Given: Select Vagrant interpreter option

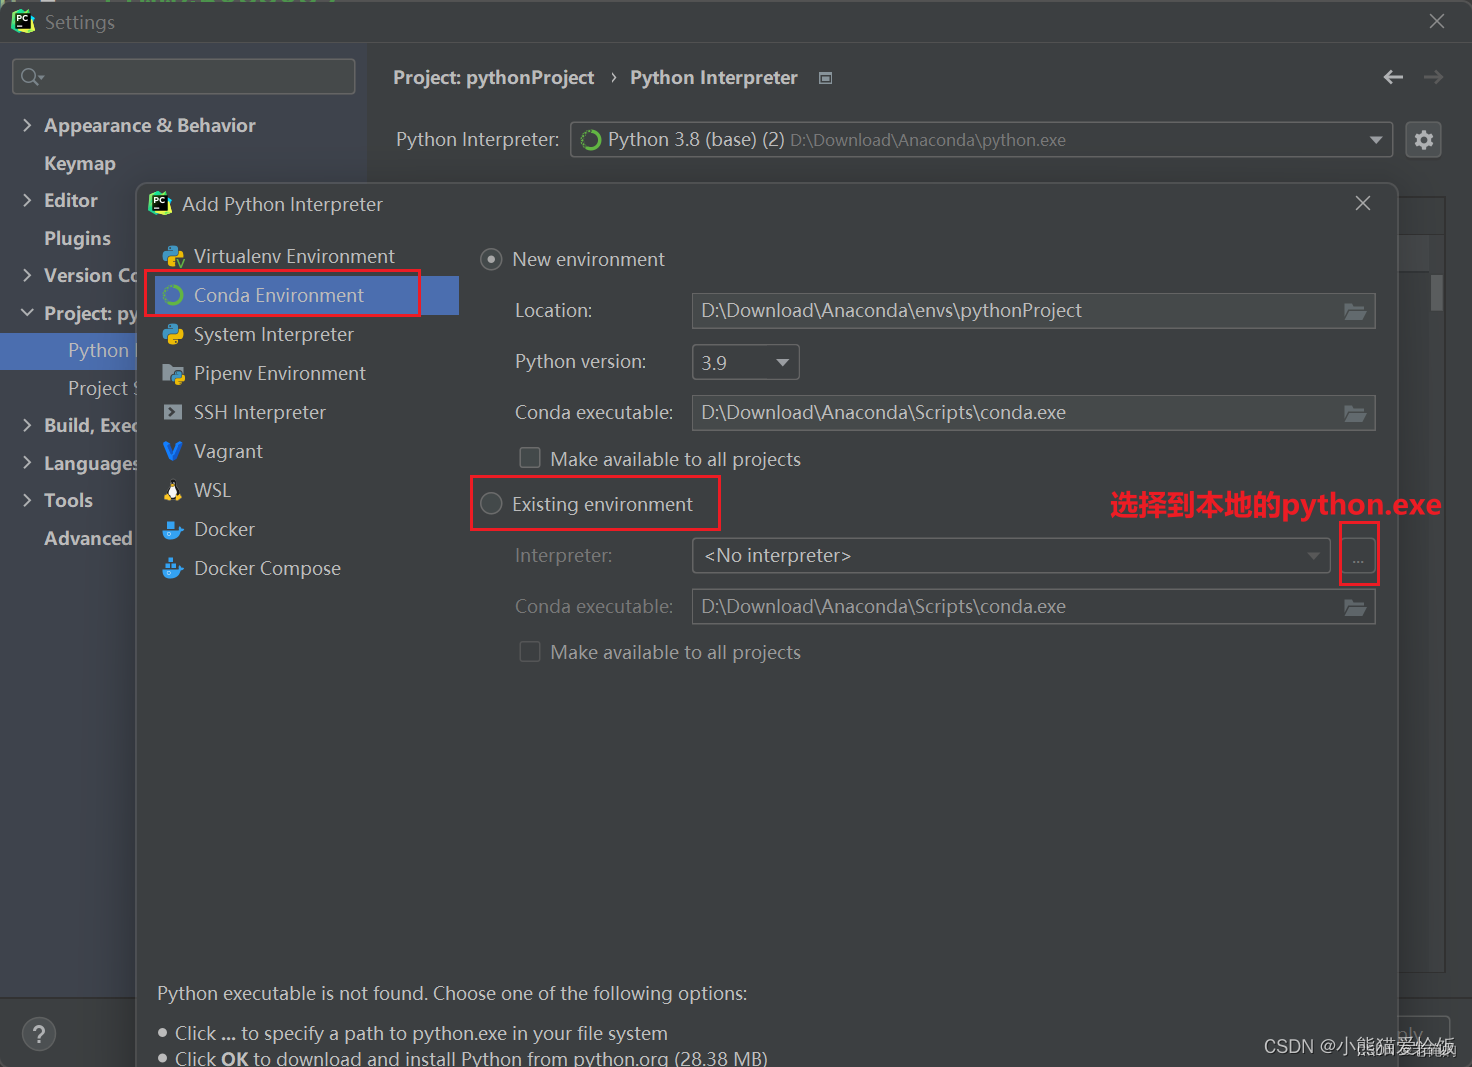Looking at the screenshot, I should pos(228,451).
